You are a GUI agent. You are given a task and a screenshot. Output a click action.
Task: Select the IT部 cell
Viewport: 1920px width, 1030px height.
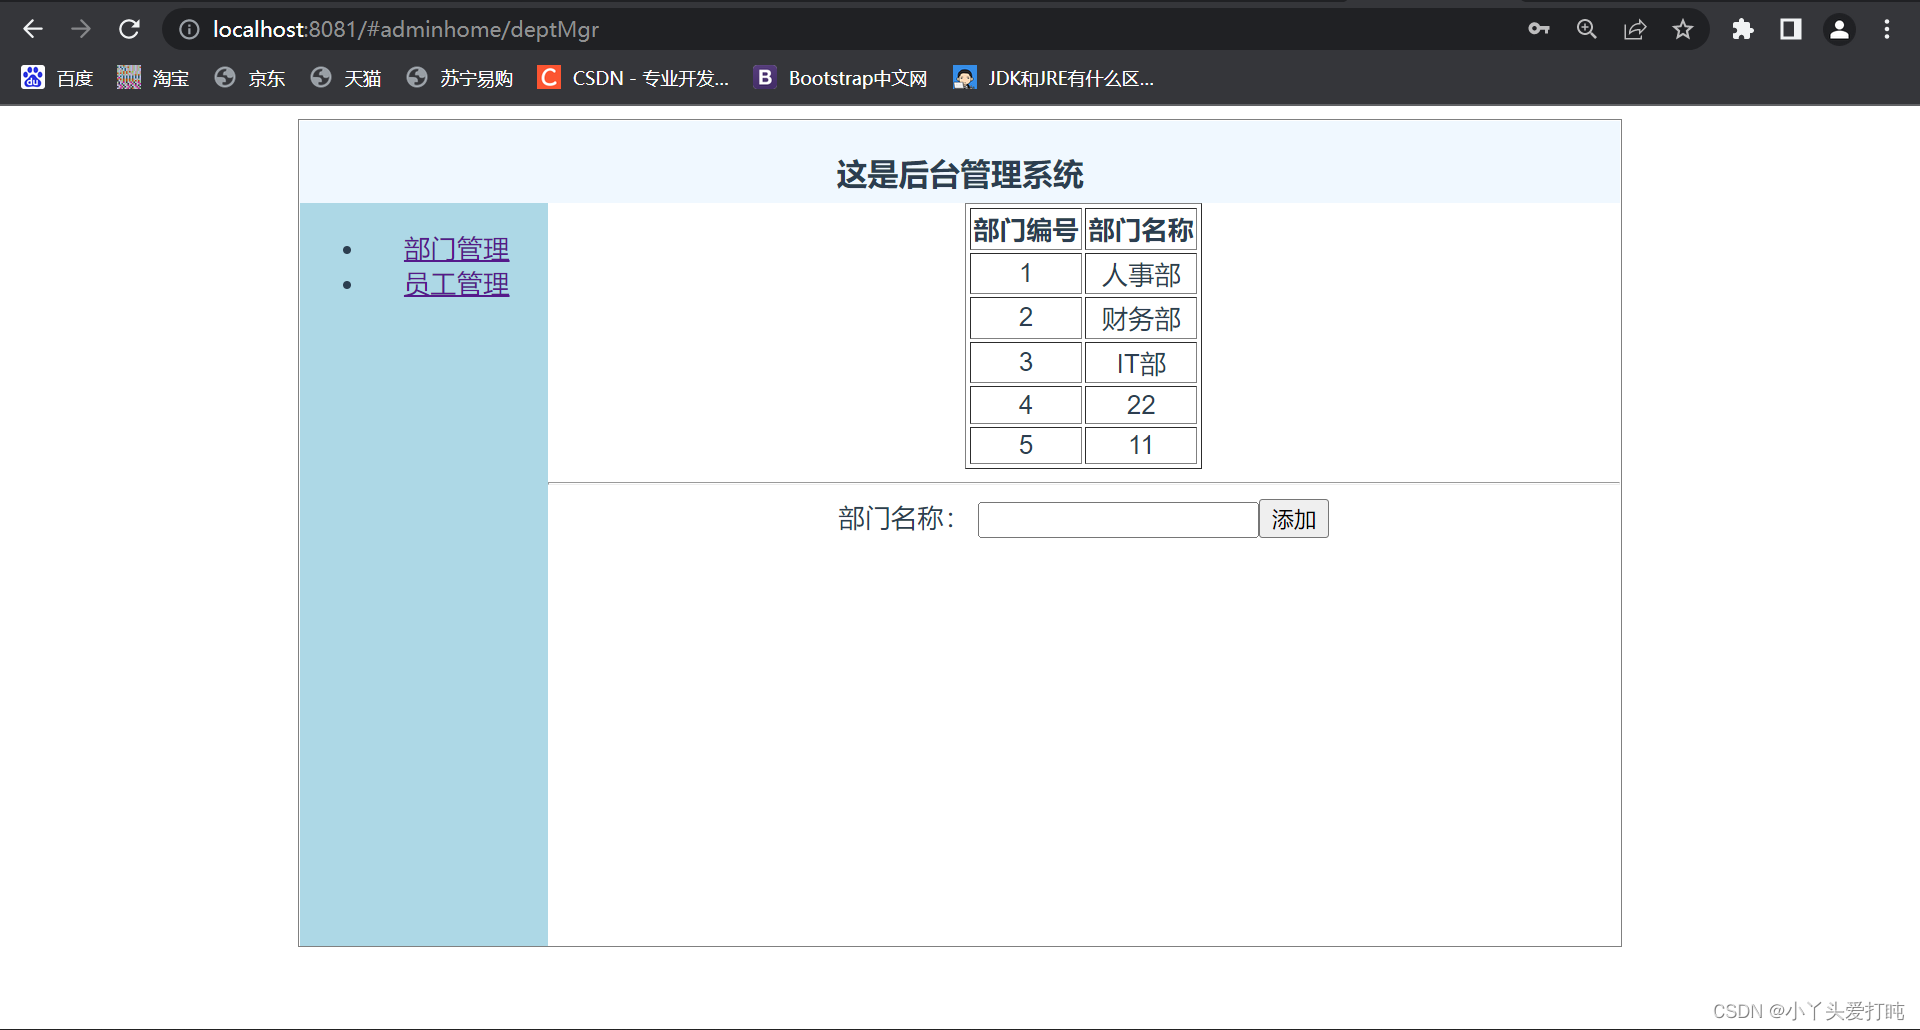pyautogui.click(x=1141, y=362)
